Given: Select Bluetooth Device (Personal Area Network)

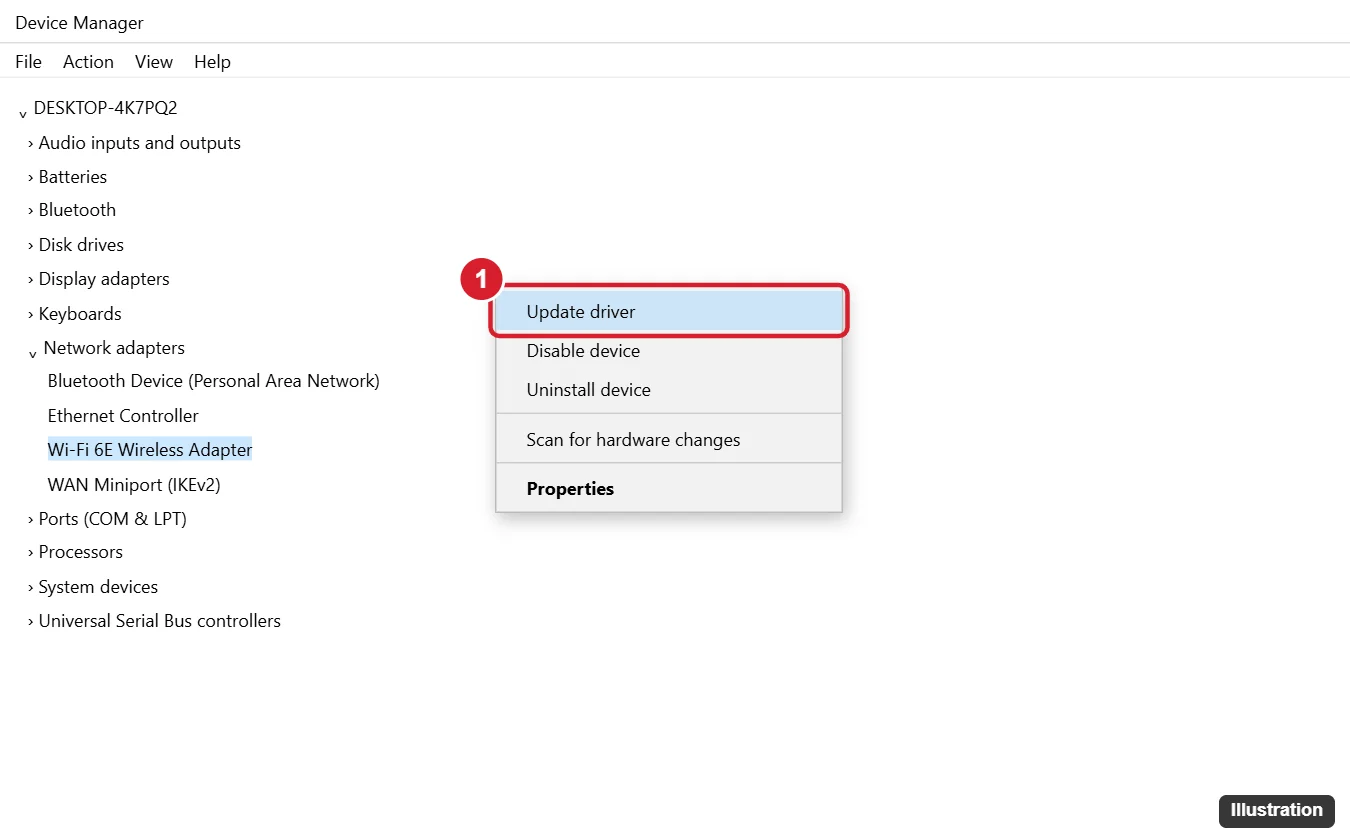Looking at the screenshot, I should point(214,381).
